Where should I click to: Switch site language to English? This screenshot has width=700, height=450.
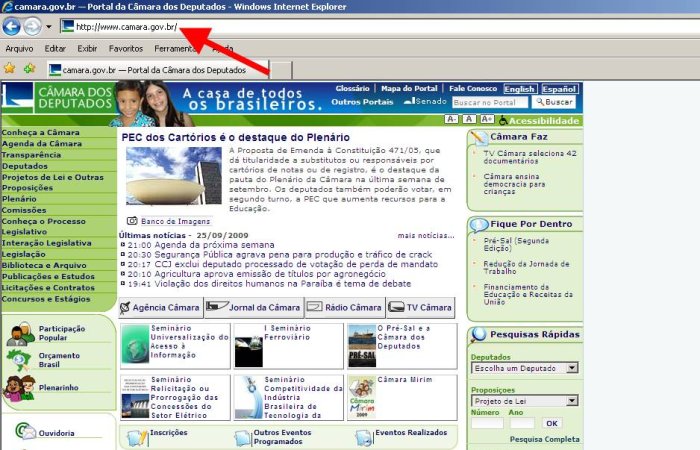[519, 89]
